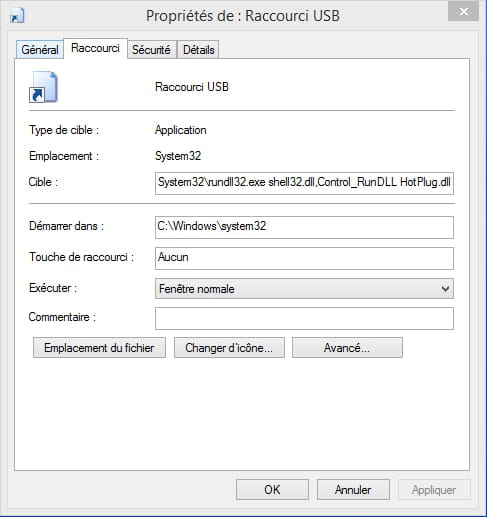Click the Touche de raccourci field

pyautogui.click(x=304, y=258)
